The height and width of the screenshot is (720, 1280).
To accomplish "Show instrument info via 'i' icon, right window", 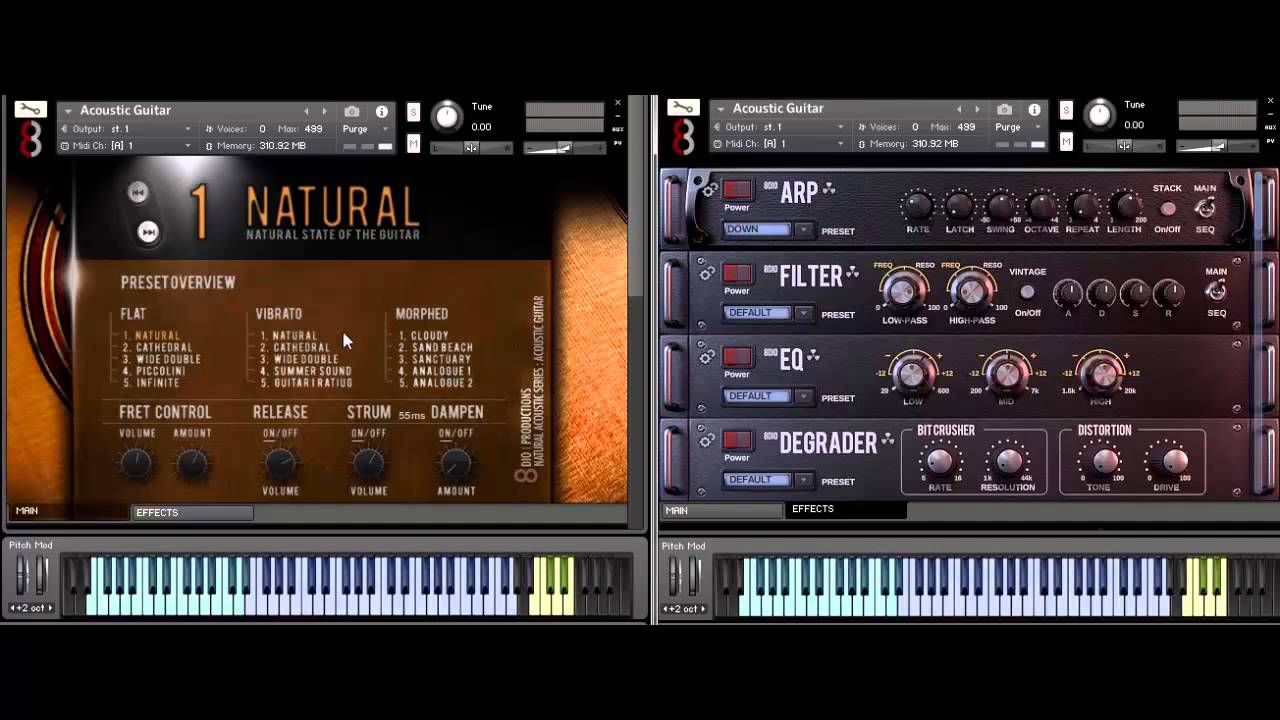I will tap(1034, 109).
